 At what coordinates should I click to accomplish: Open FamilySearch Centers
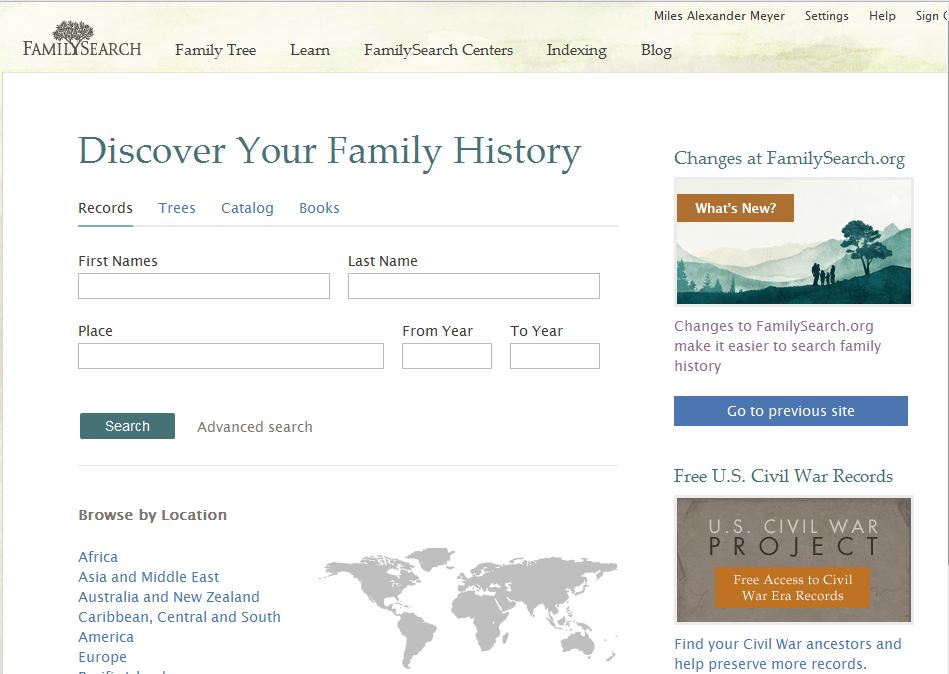(x=438, y=50)
